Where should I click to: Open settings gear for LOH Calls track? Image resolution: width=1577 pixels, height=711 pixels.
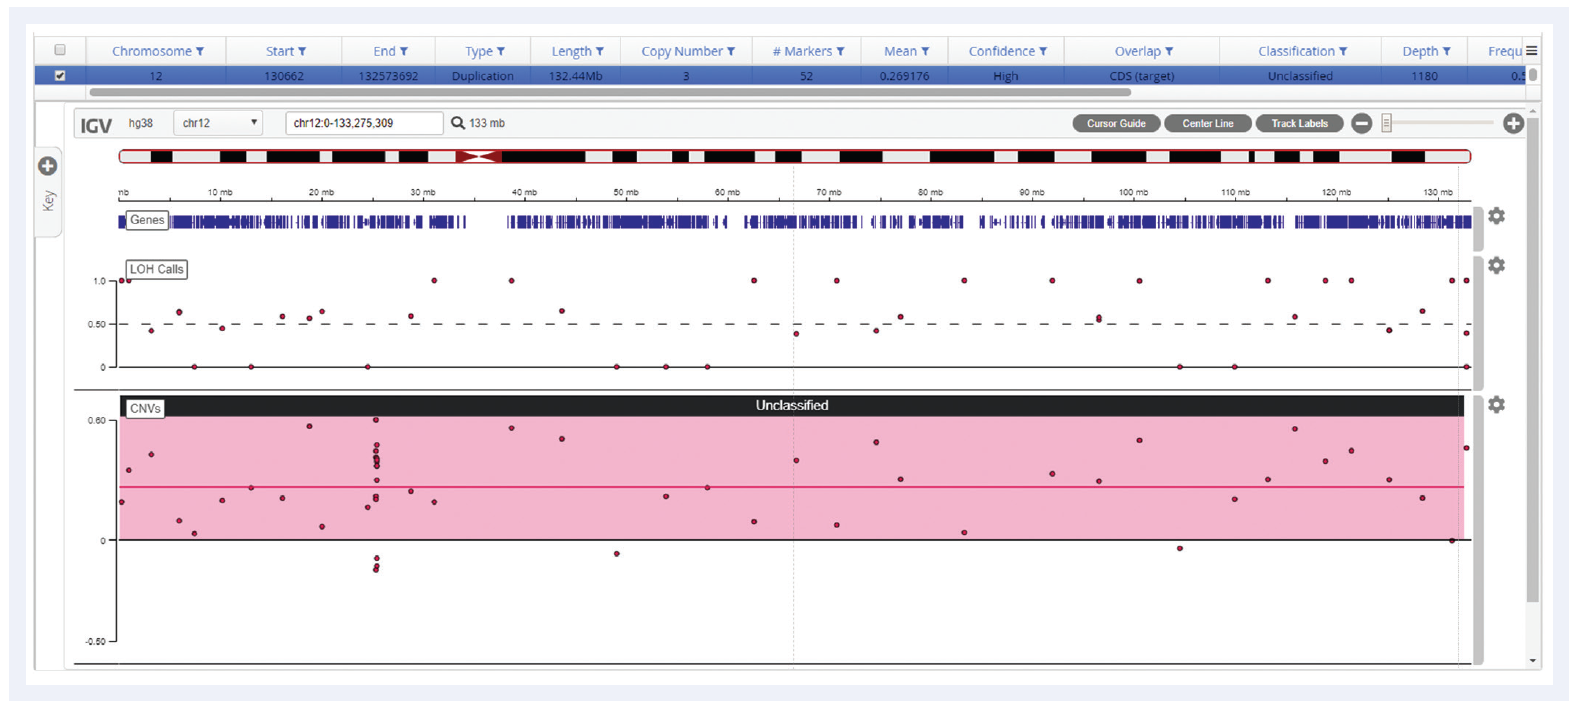click(1496, 266)
